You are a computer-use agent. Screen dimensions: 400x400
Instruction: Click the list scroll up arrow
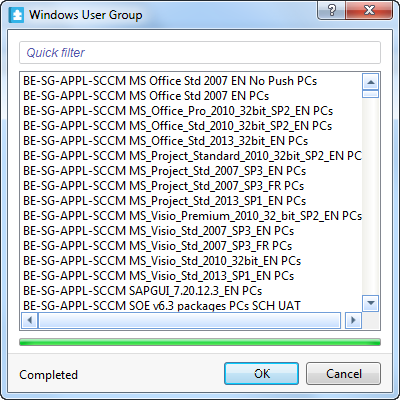tap(371, 82)
